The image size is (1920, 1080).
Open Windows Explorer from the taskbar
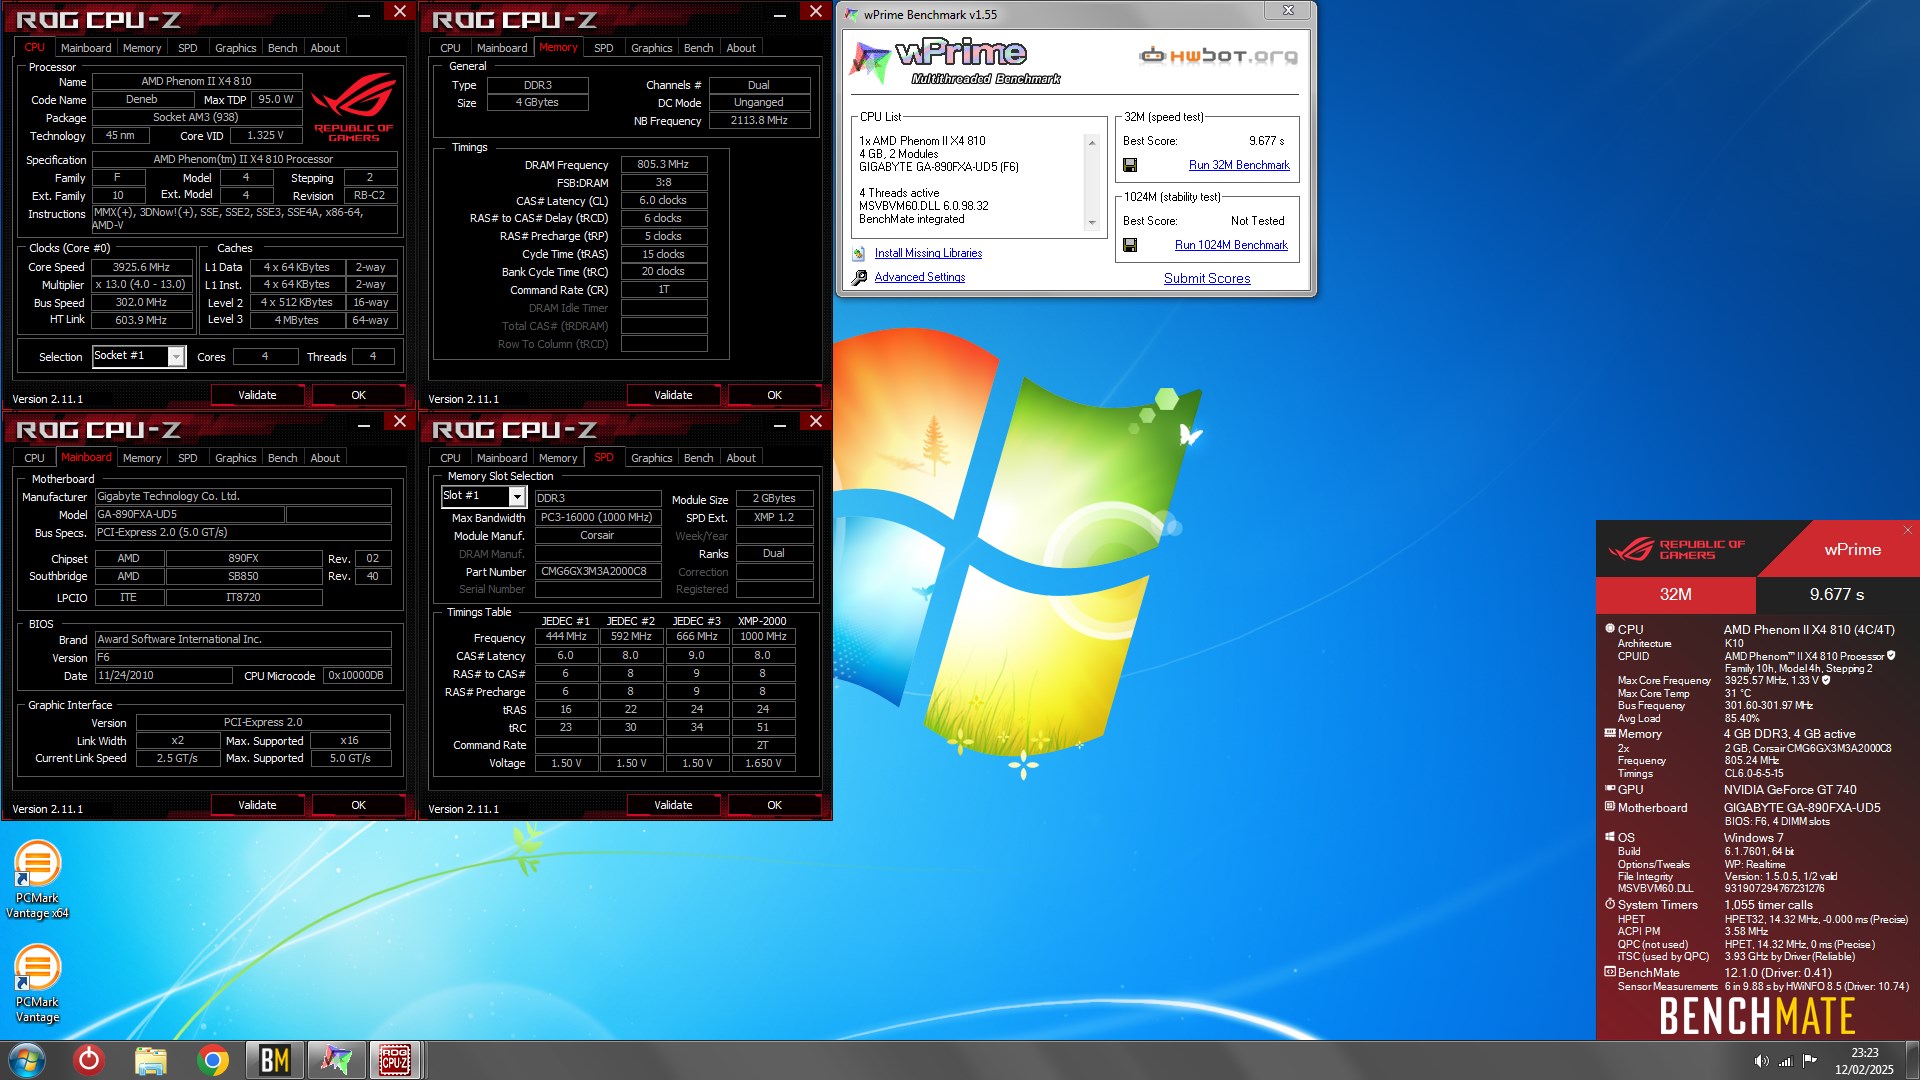[150, 1060]
